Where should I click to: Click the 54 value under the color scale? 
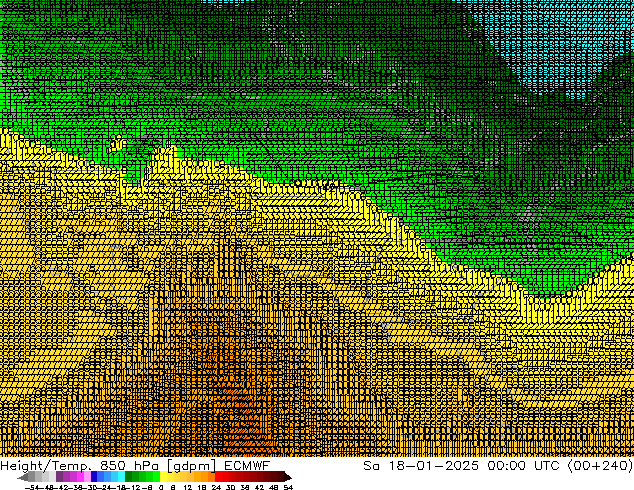click(x=288, y=487)
